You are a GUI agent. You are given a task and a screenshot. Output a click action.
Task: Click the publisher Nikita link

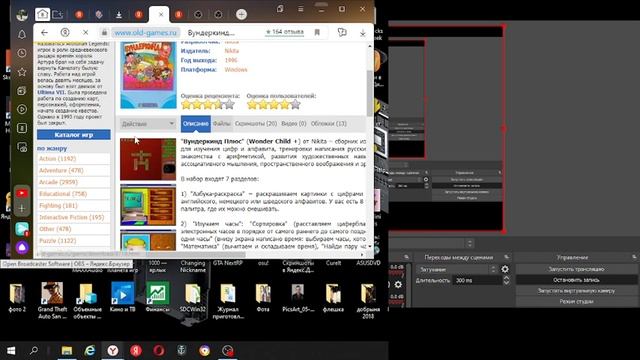(231, 51)
